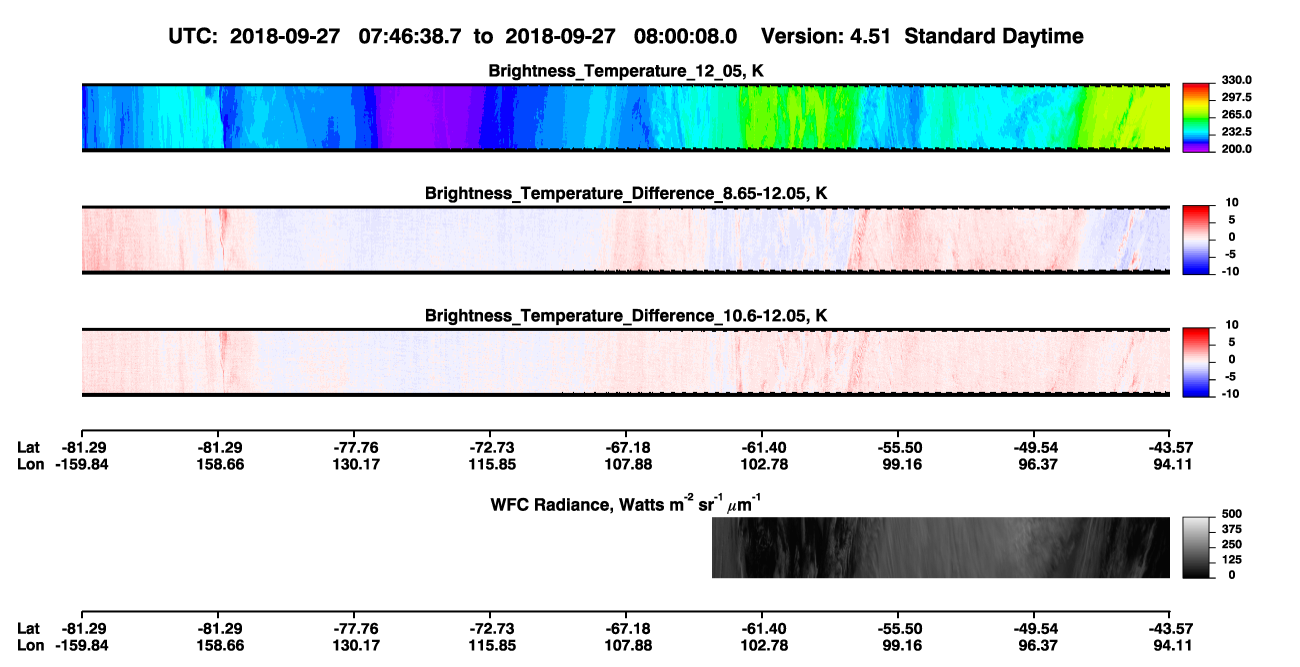Click 'Version: 4.51' in the header

[826, 36]
